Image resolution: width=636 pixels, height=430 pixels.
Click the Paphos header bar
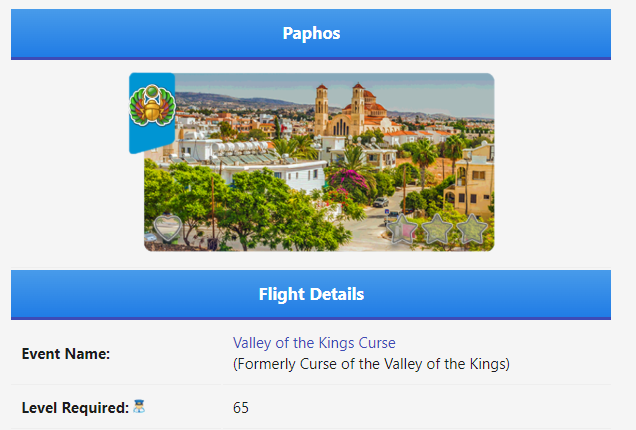tap(310, 34)
